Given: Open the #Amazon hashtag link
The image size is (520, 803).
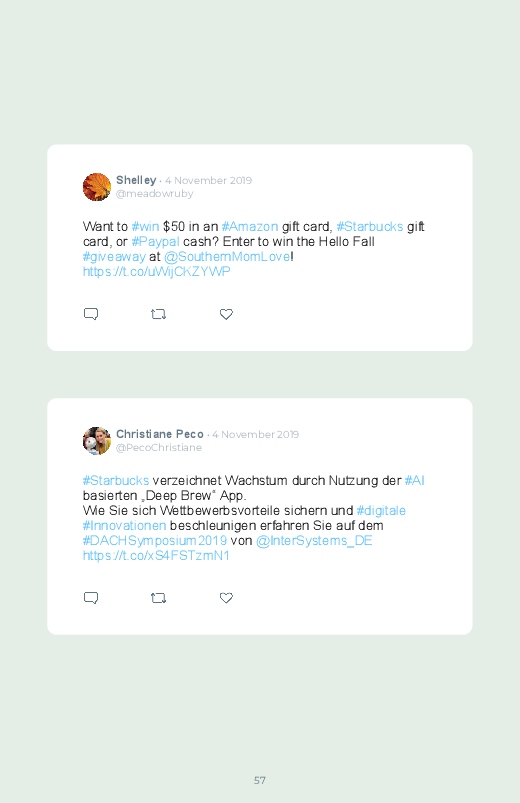Looking at the screenshot, I should pos(249,226).
